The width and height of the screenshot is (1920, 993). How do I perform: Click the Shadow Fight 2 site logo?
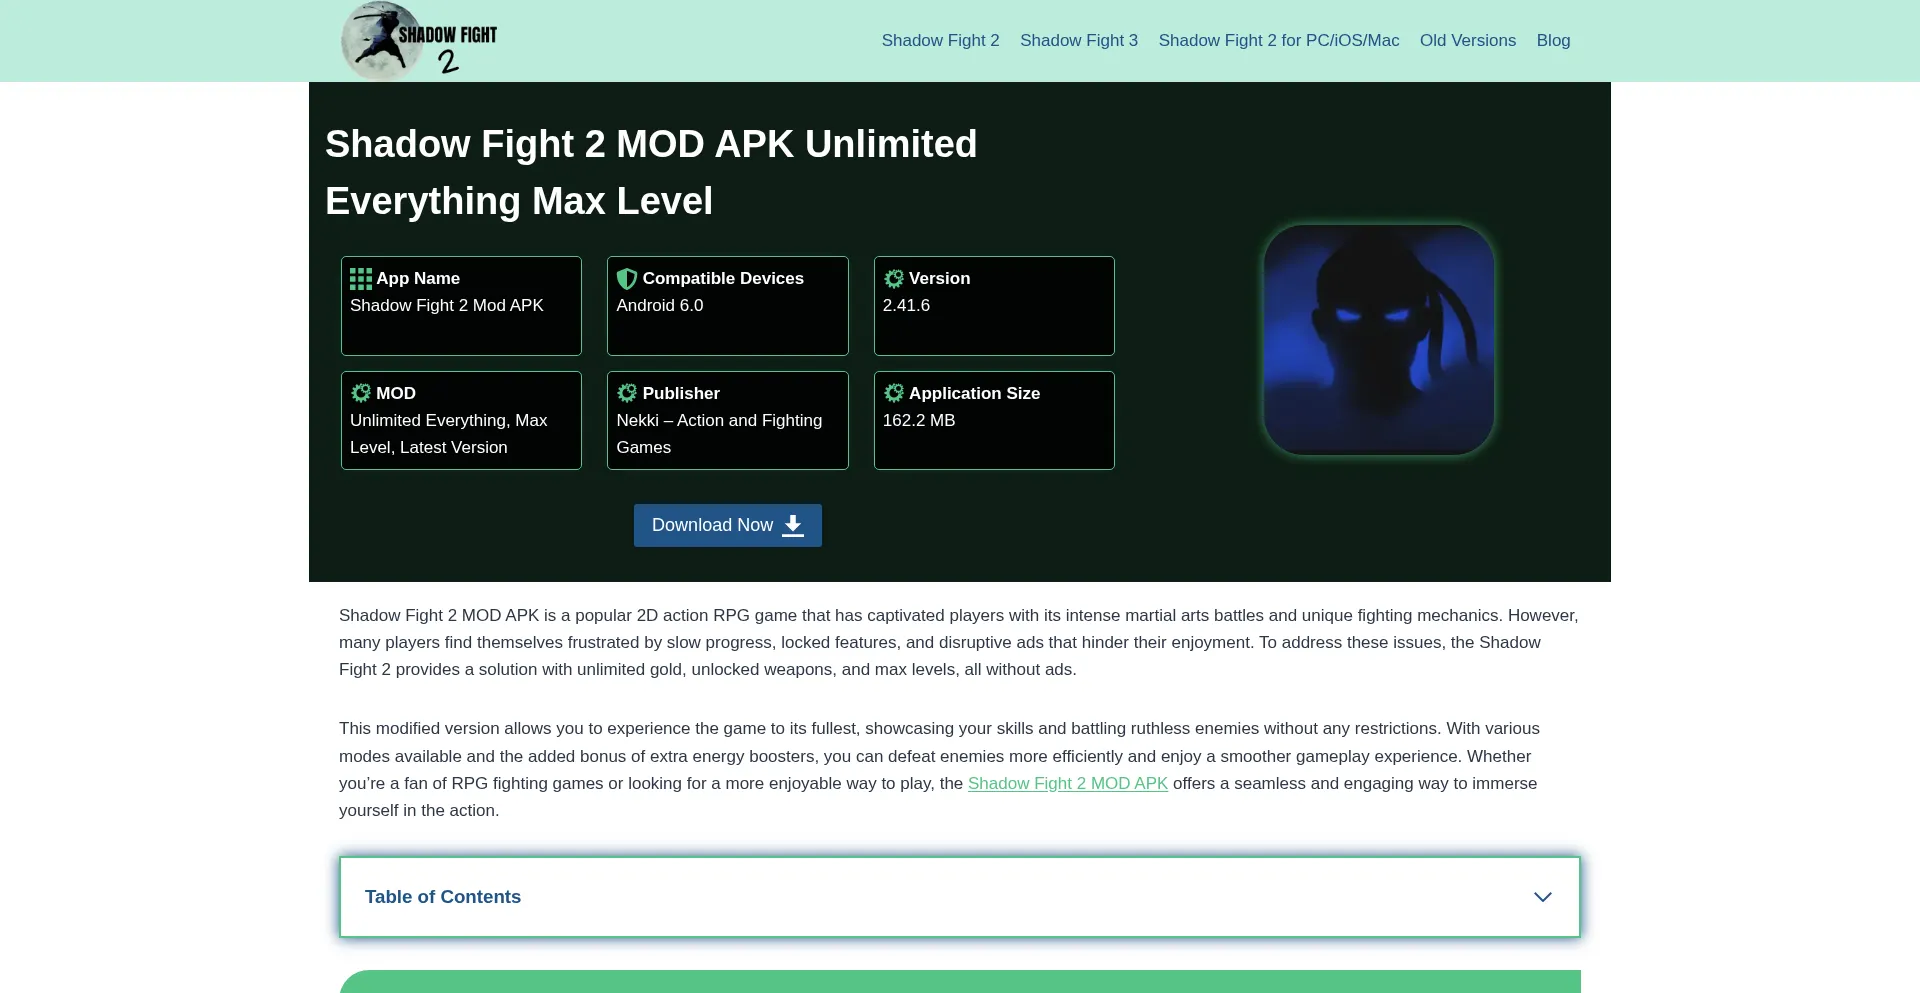(x=419, y=41)
